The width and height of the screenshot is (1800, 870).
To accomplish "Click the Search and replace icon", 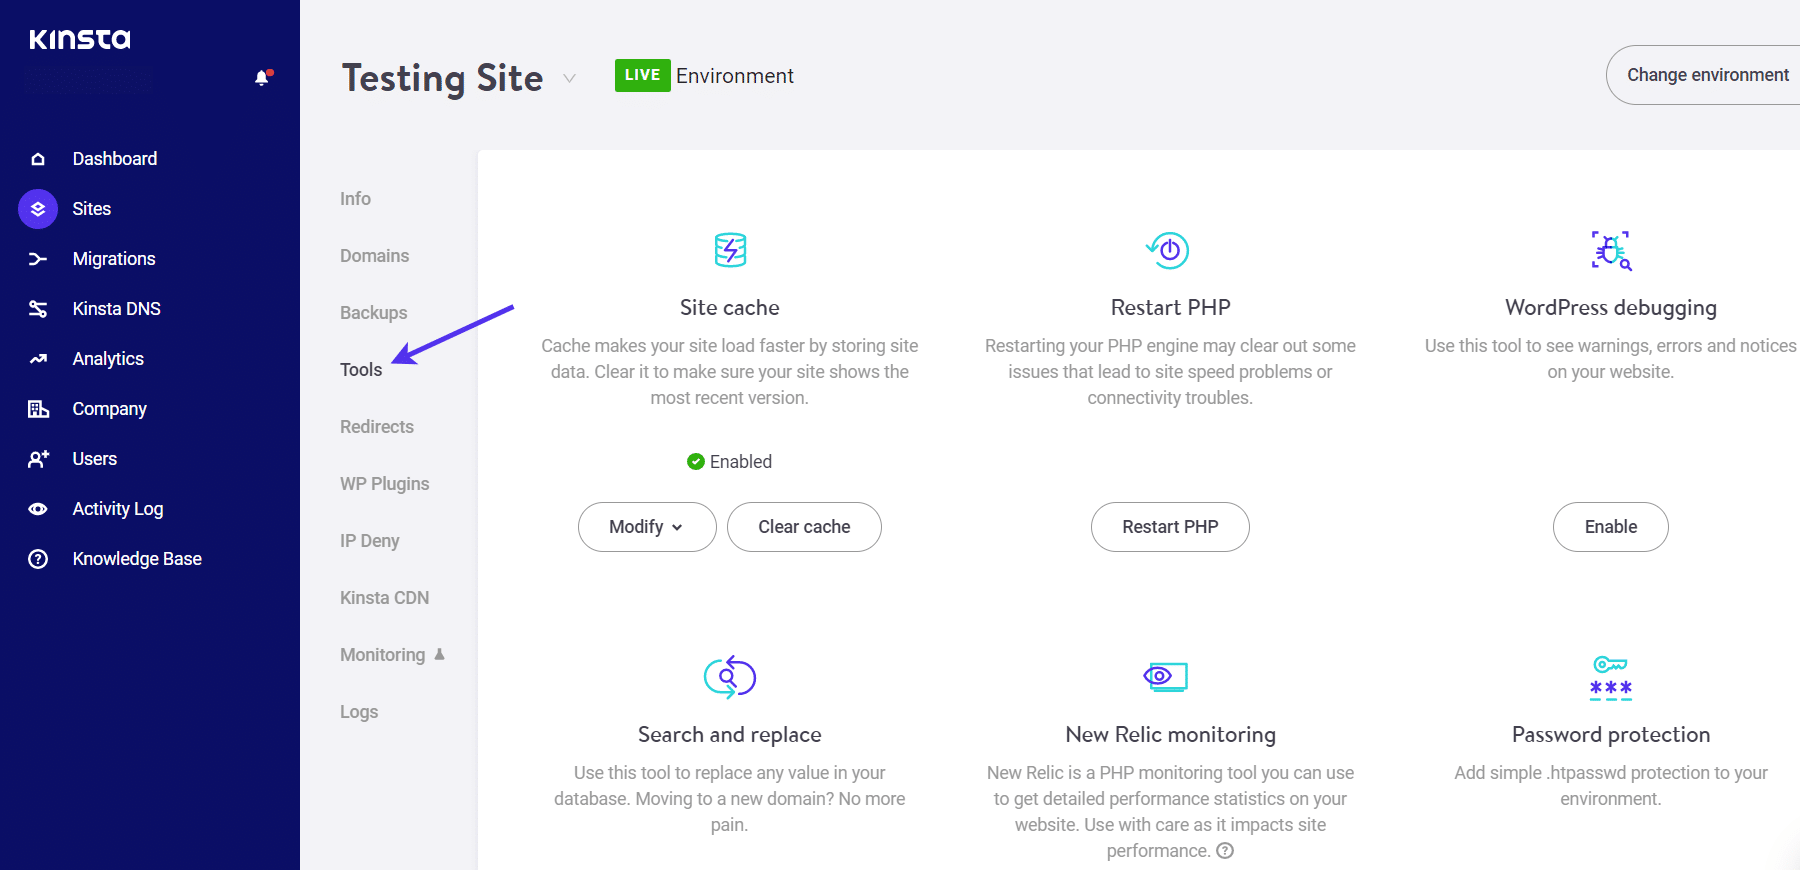I will pyautogui.click(x=730, y=677).
